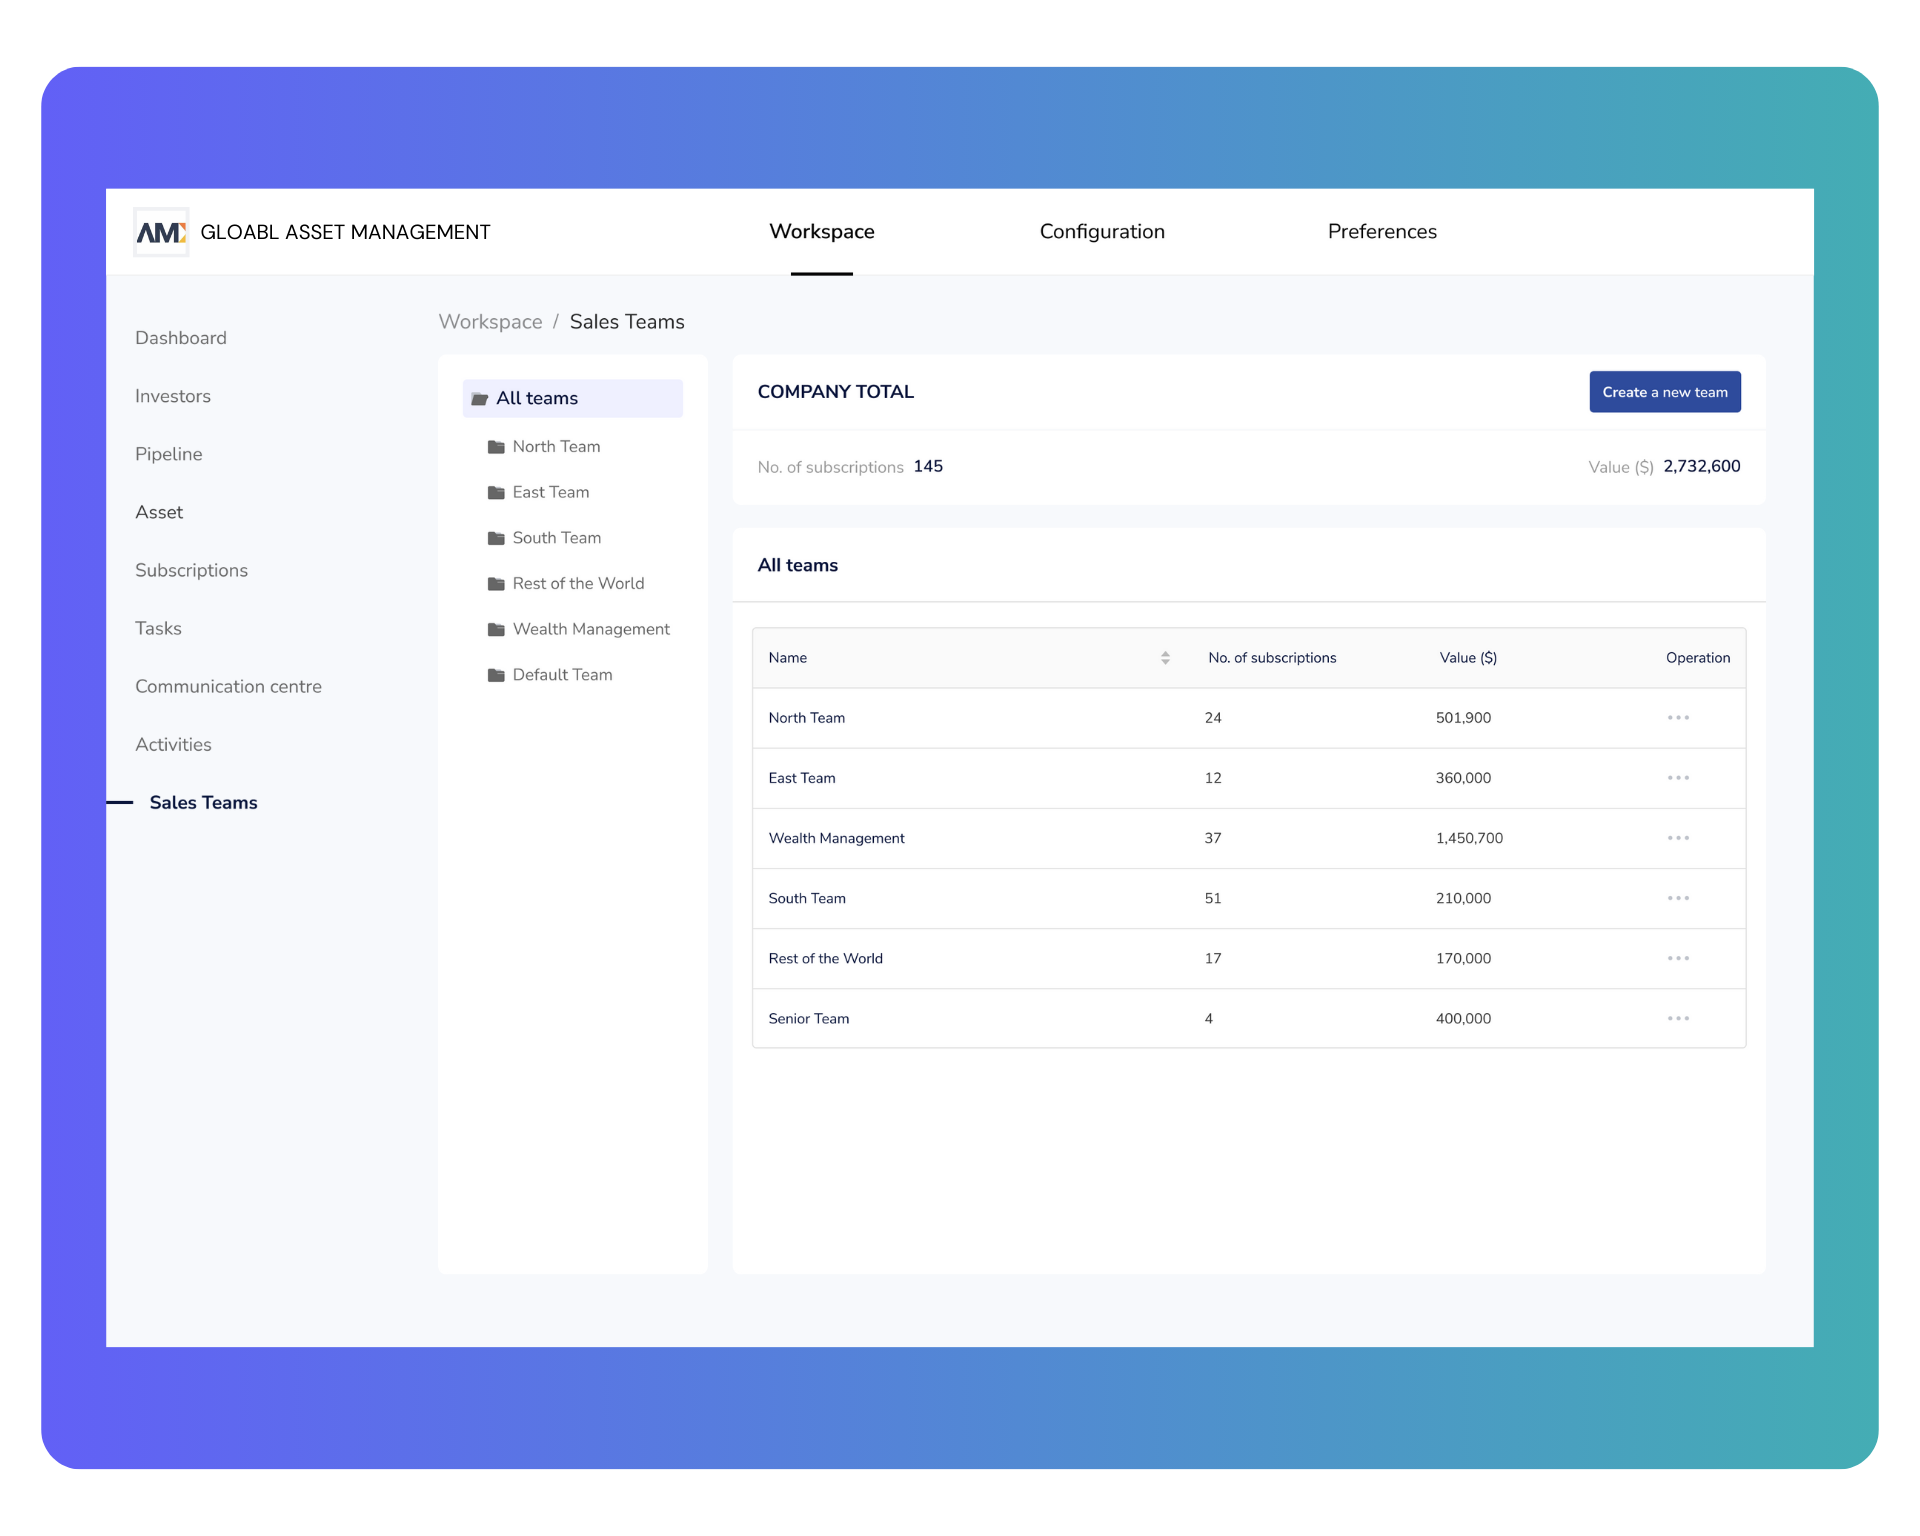Open Tasks in the sidebar
The image size is (1920, 1536).
(158, 628)
